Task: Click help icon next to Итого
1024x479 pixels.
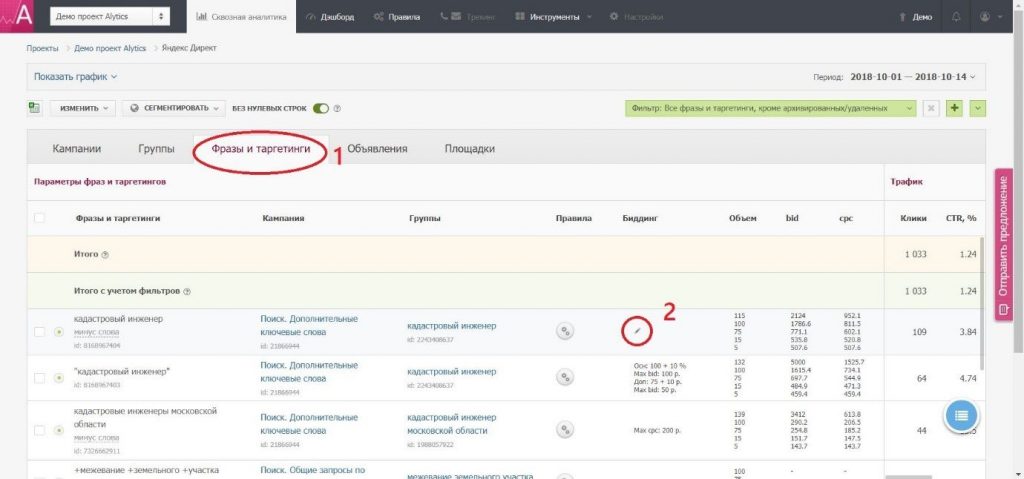Action: (105, 255)
